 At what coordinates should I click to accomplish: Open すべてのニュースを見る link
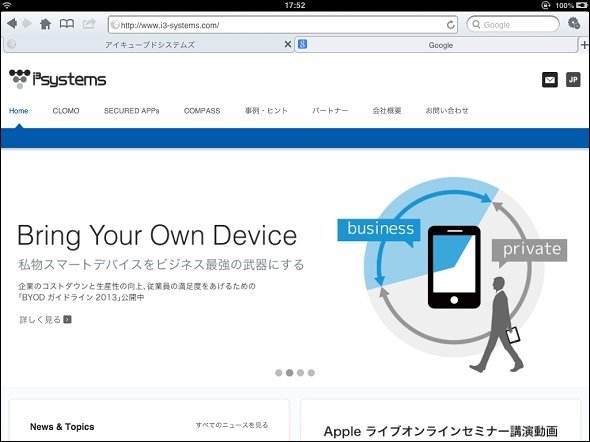pos(232,425)
